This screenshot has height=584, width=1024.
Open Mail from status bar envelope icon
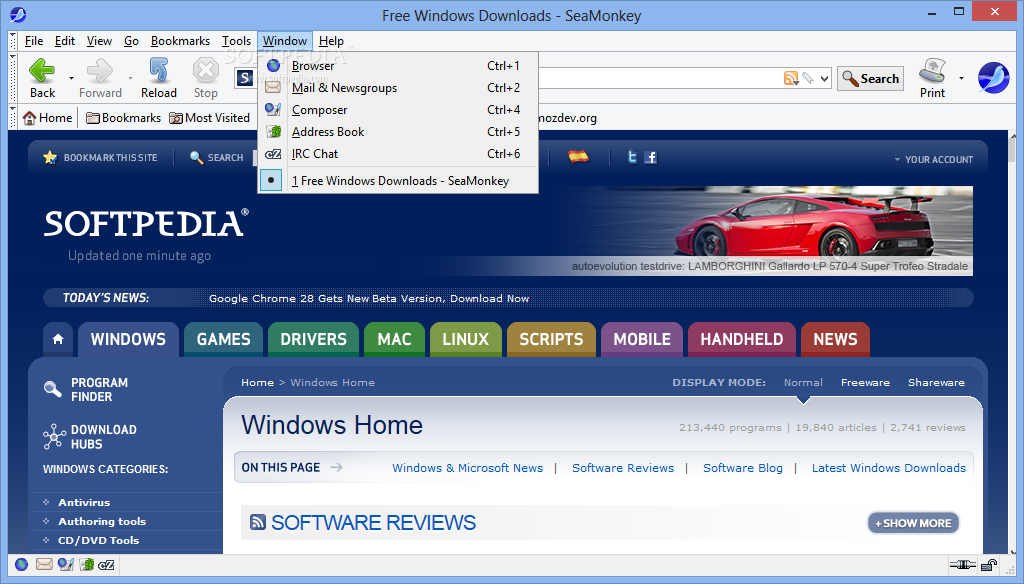[x=44, y=564]
